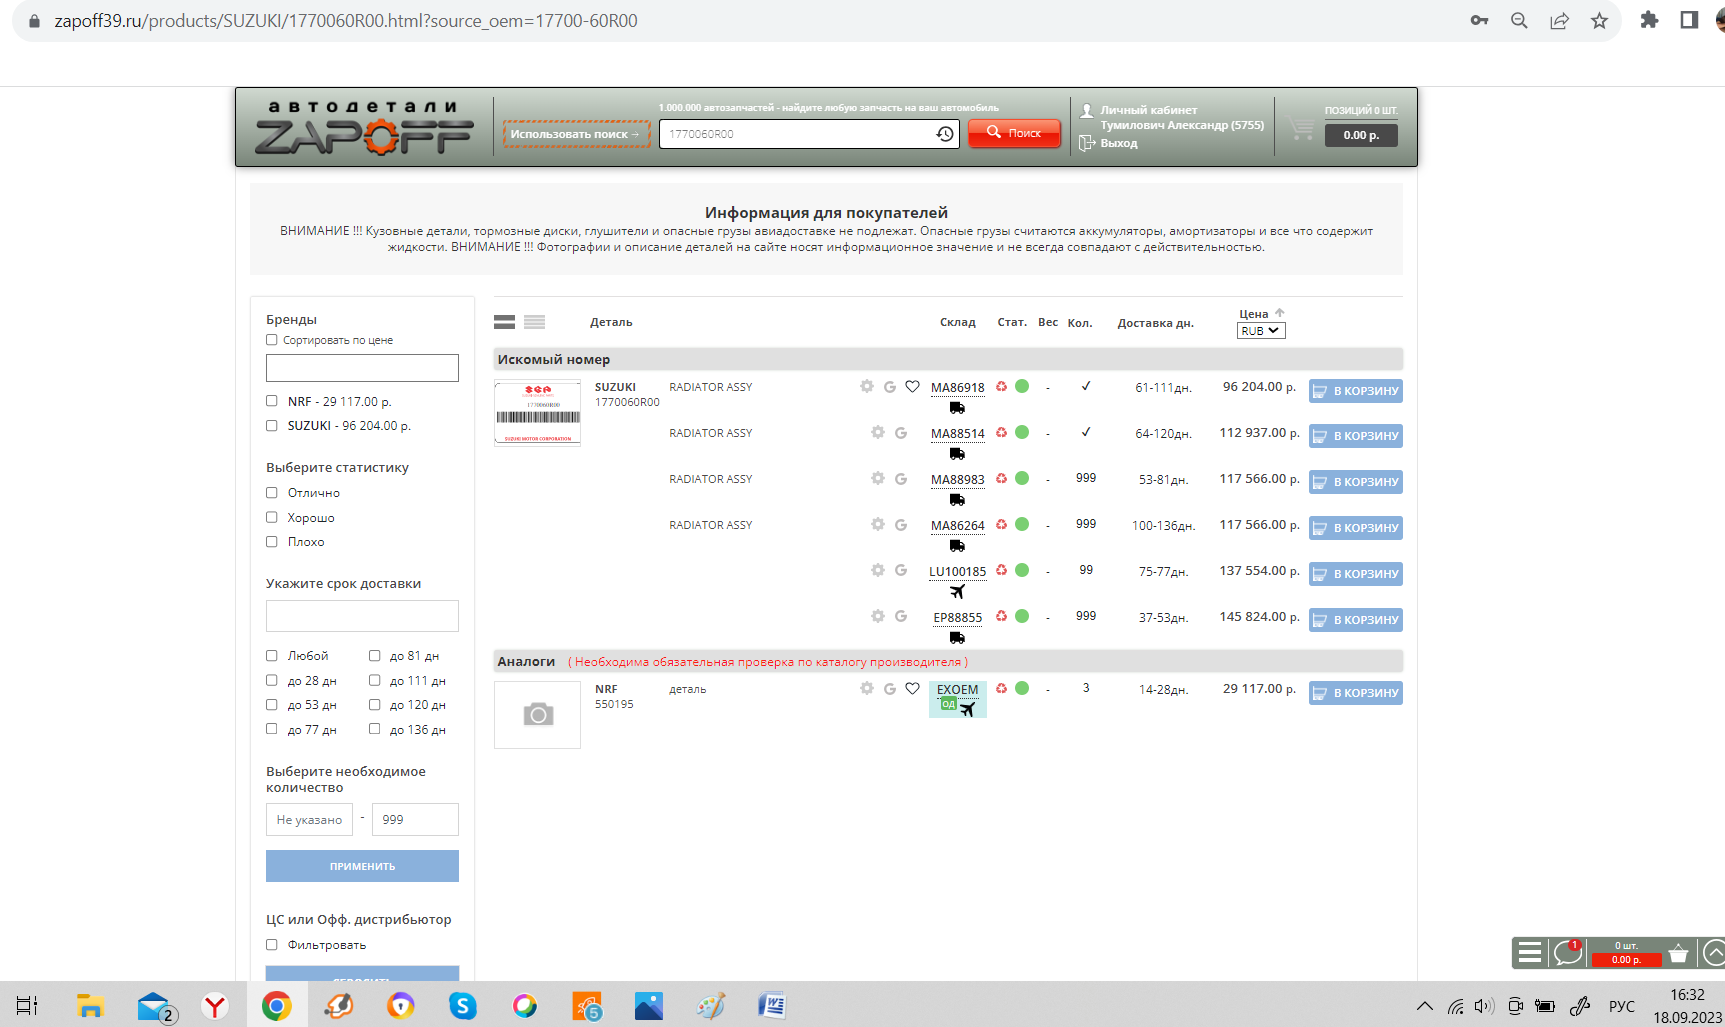This screenshot has width=1725, height=1027.
Task: Click the Не указано quantity field
Action: [309, 819]
